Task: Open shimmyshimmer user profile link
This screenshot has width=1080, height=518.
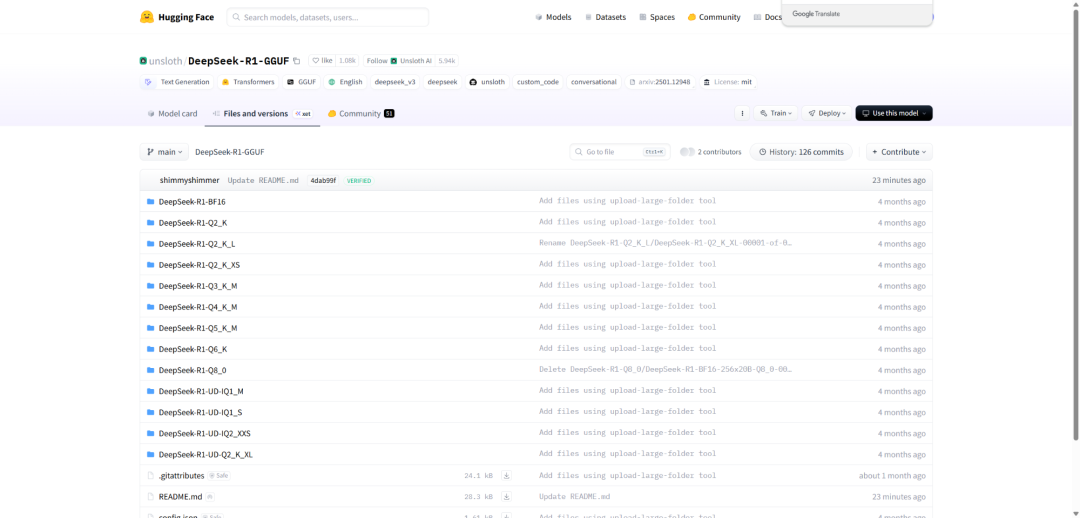Action: 189,180
